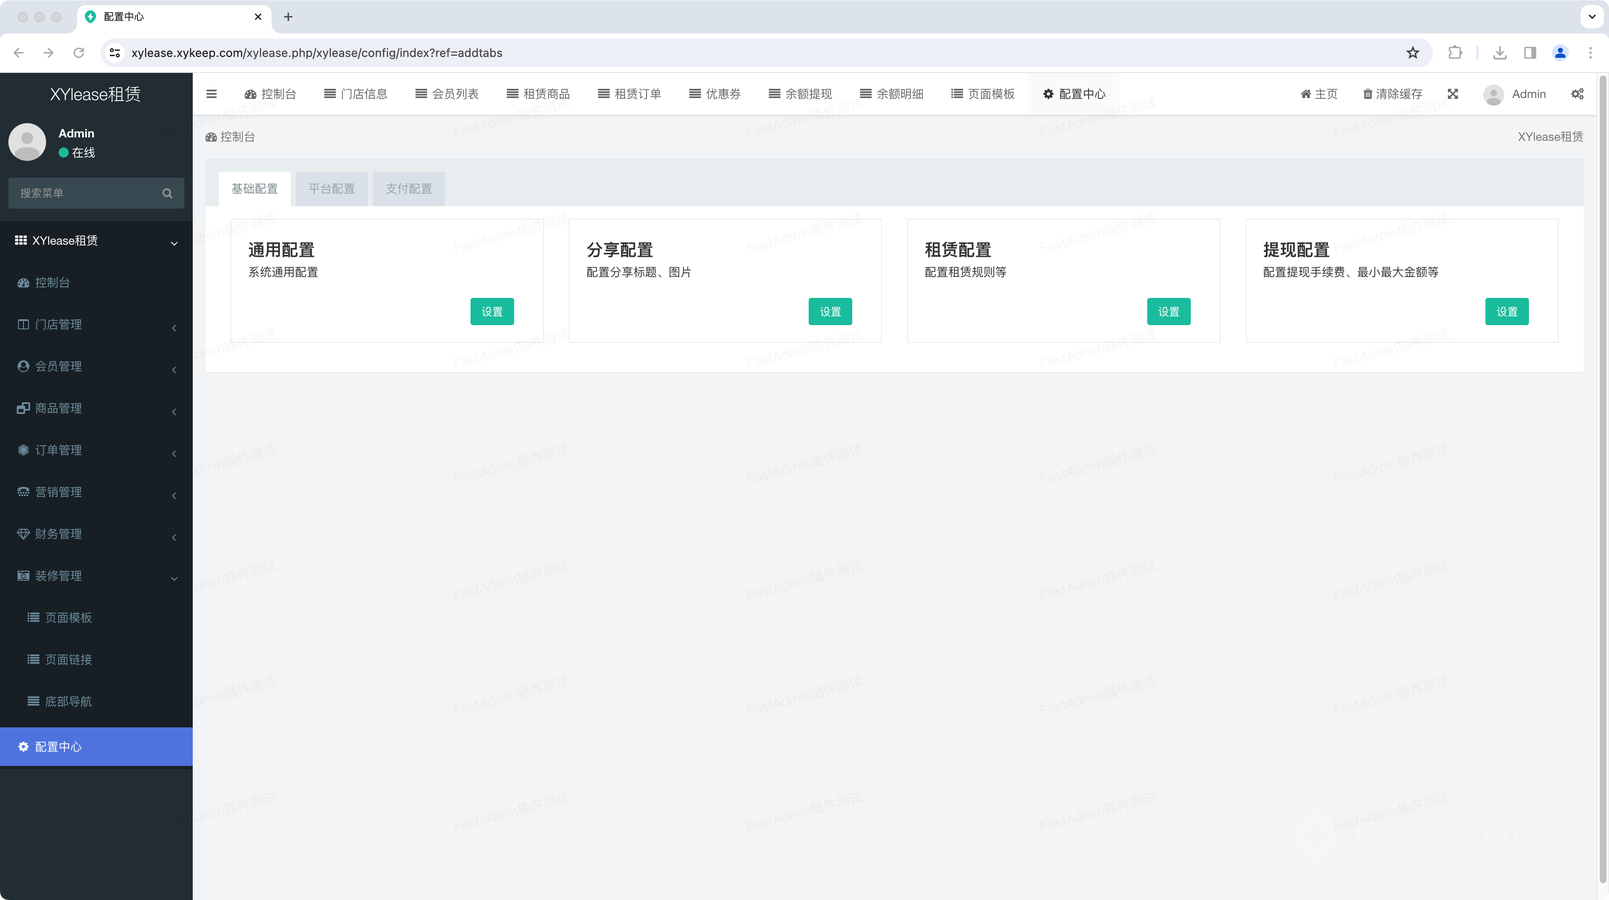Viewport: 1609px width, 900px height.
Task: Open the settings cogs icon at top right
Action: click(1577, 94)
